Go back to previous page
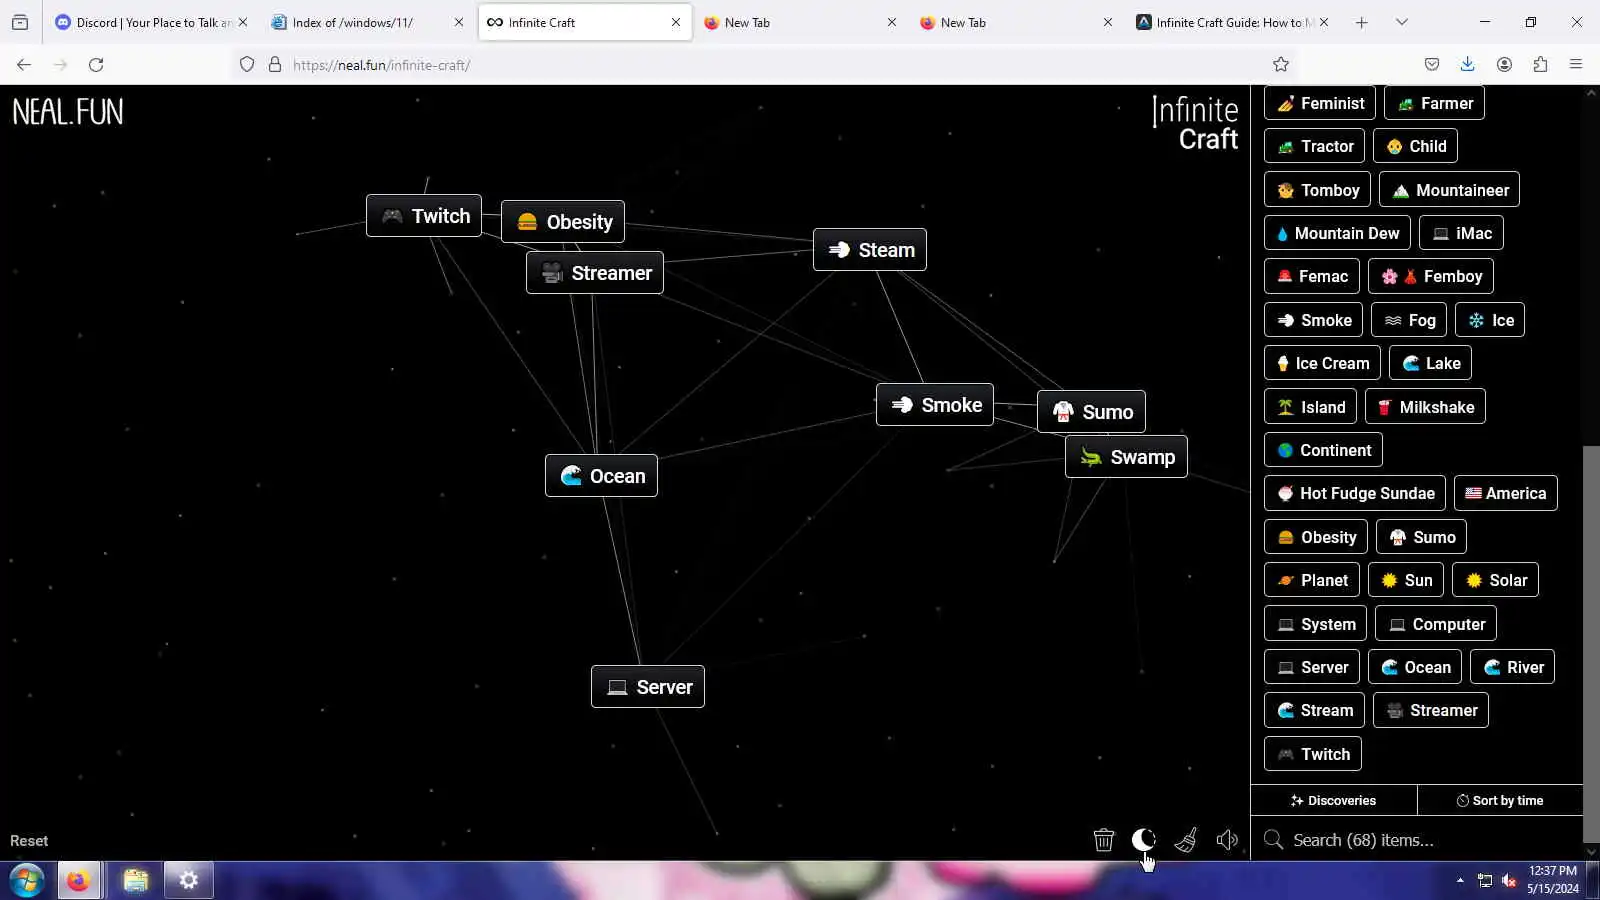1600x900 pixels. click(24, 65)
